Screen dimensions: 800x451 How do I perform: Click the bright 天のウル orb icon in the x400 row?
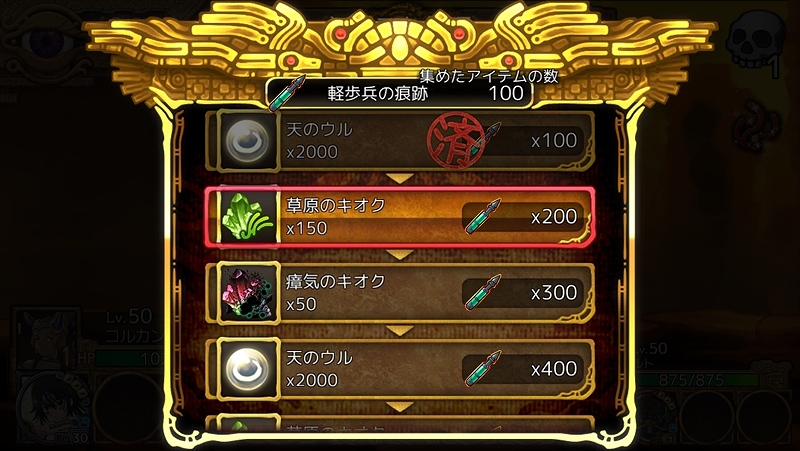(x=248, y=369)
